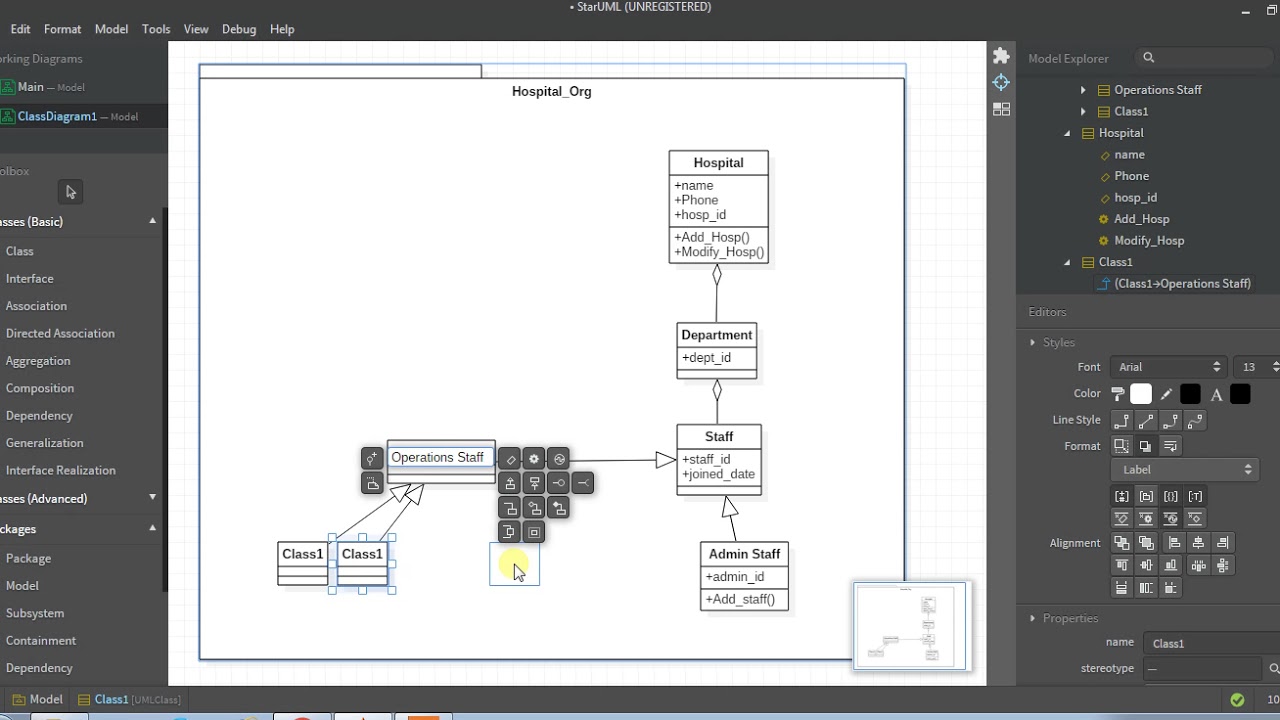Click the add associated class quick-edit icon

click(x=510, y=508)
